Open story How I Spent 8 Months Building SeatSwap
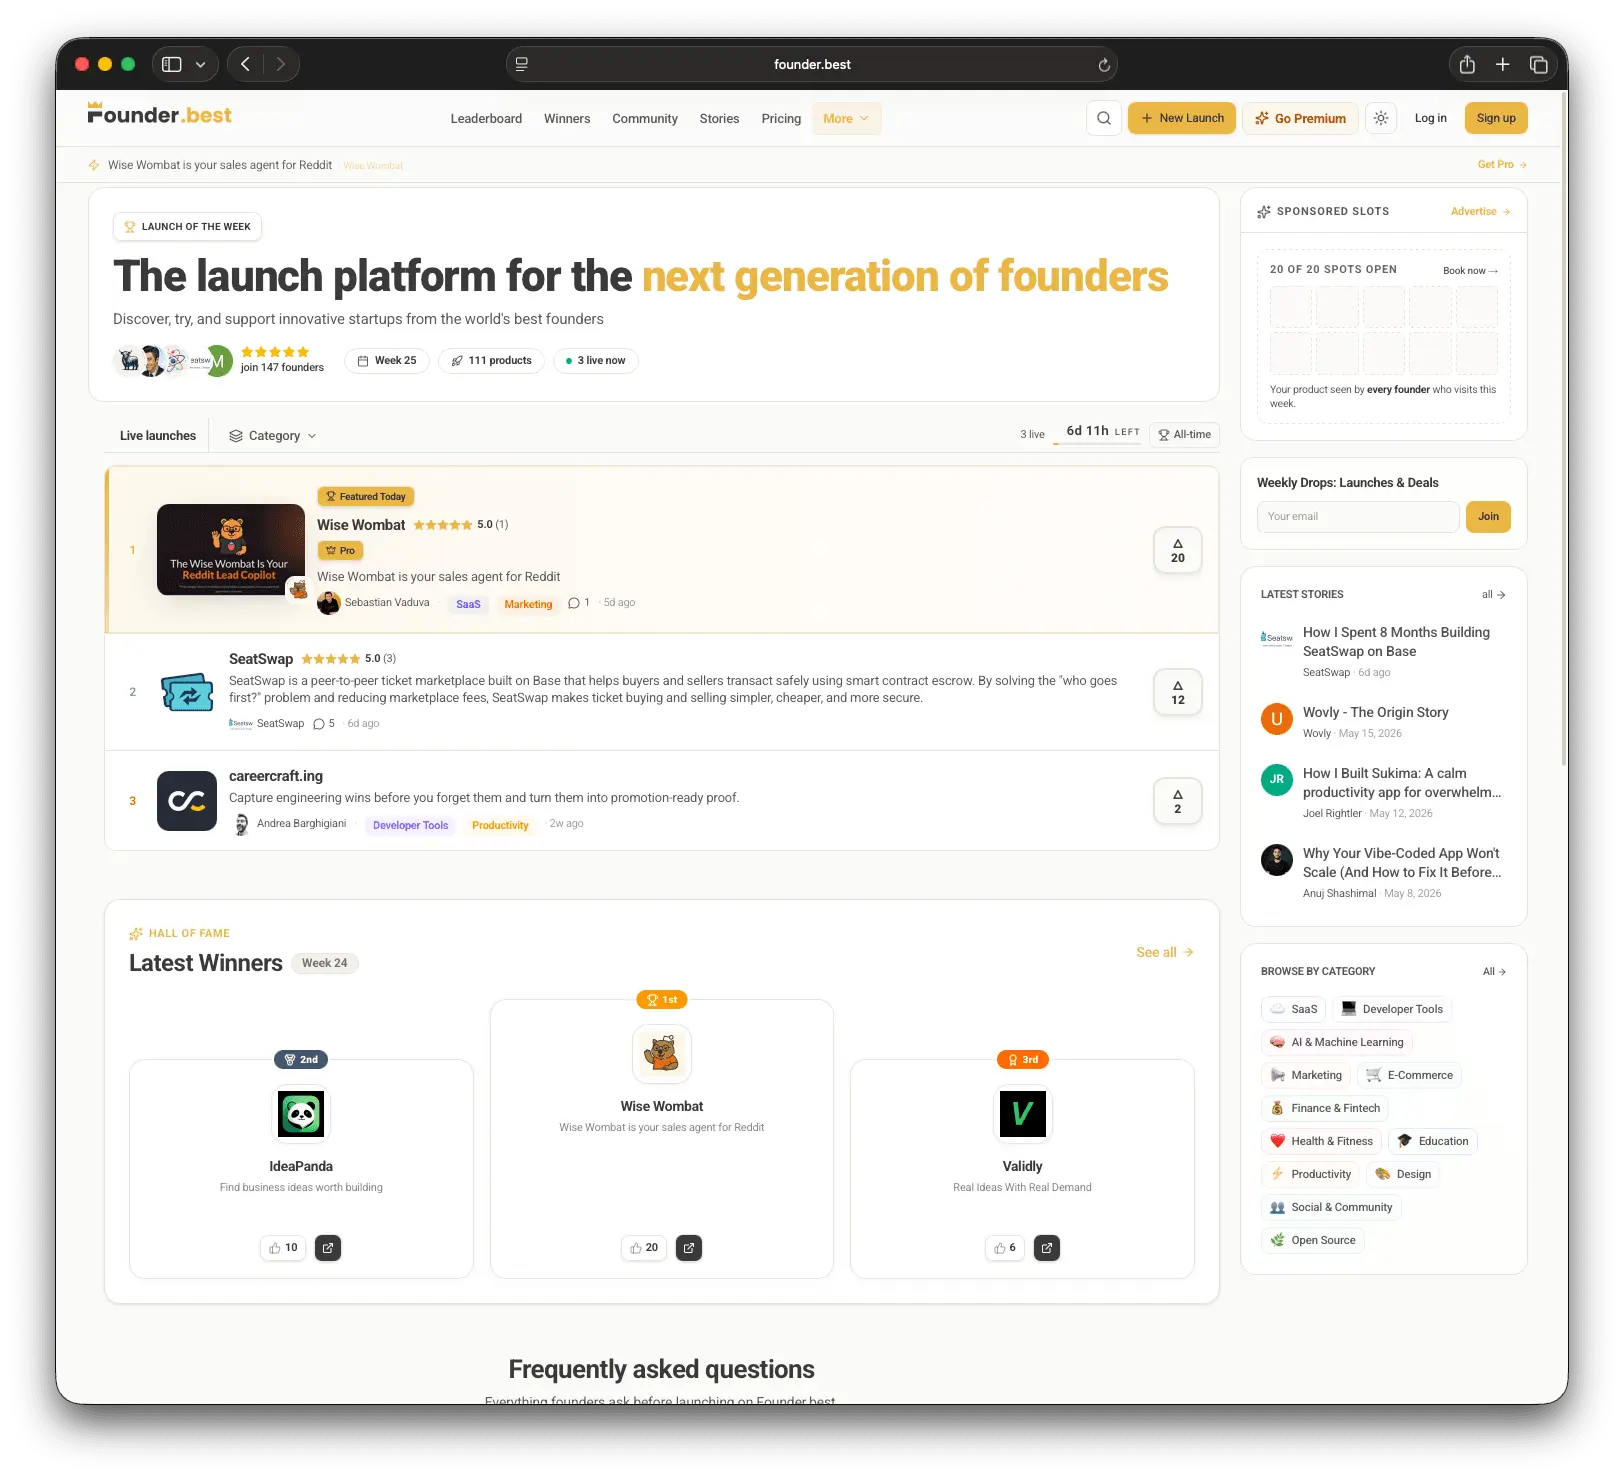This screenshot has height=1478, width=1624. (x=1396, y=642)
